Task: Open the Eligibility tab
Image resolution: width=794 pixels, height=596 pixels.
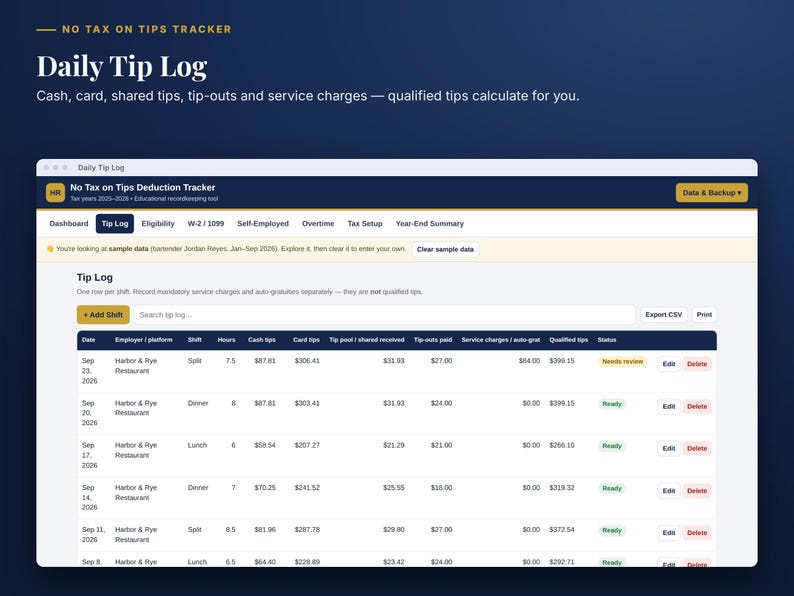Action: 158,223
